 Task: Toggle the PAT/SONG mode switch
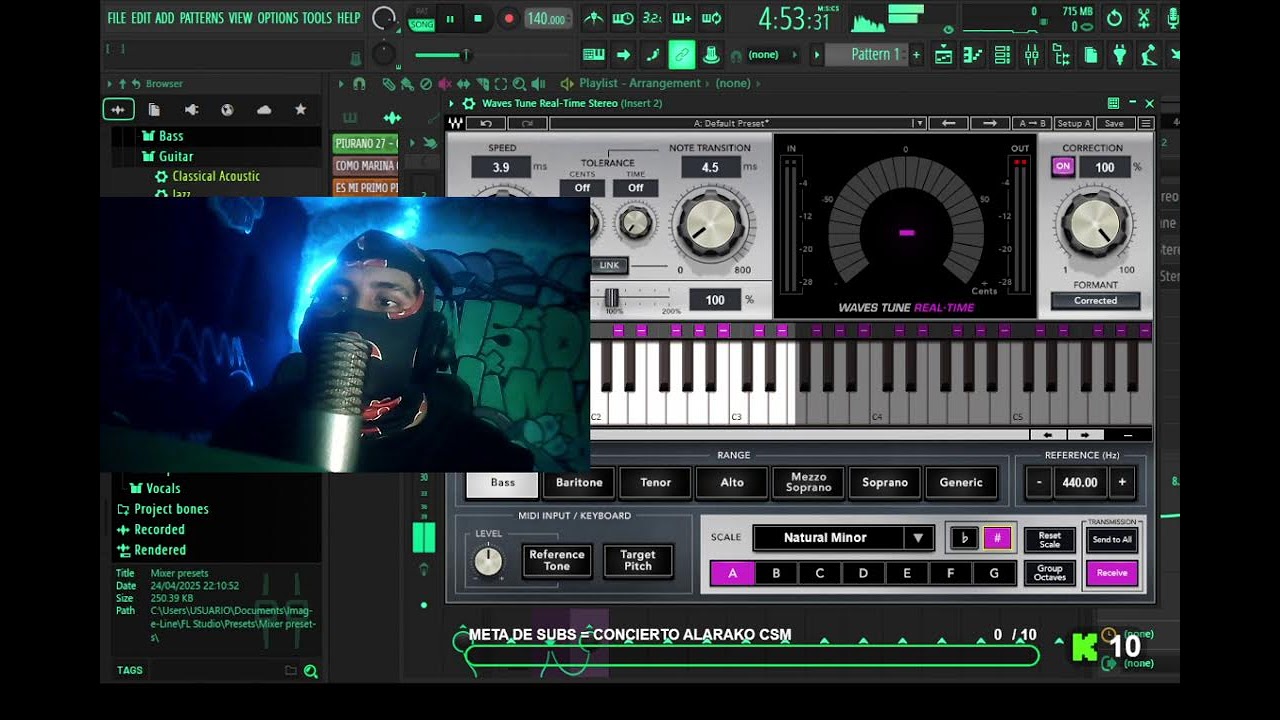click(x=422, y=19)
